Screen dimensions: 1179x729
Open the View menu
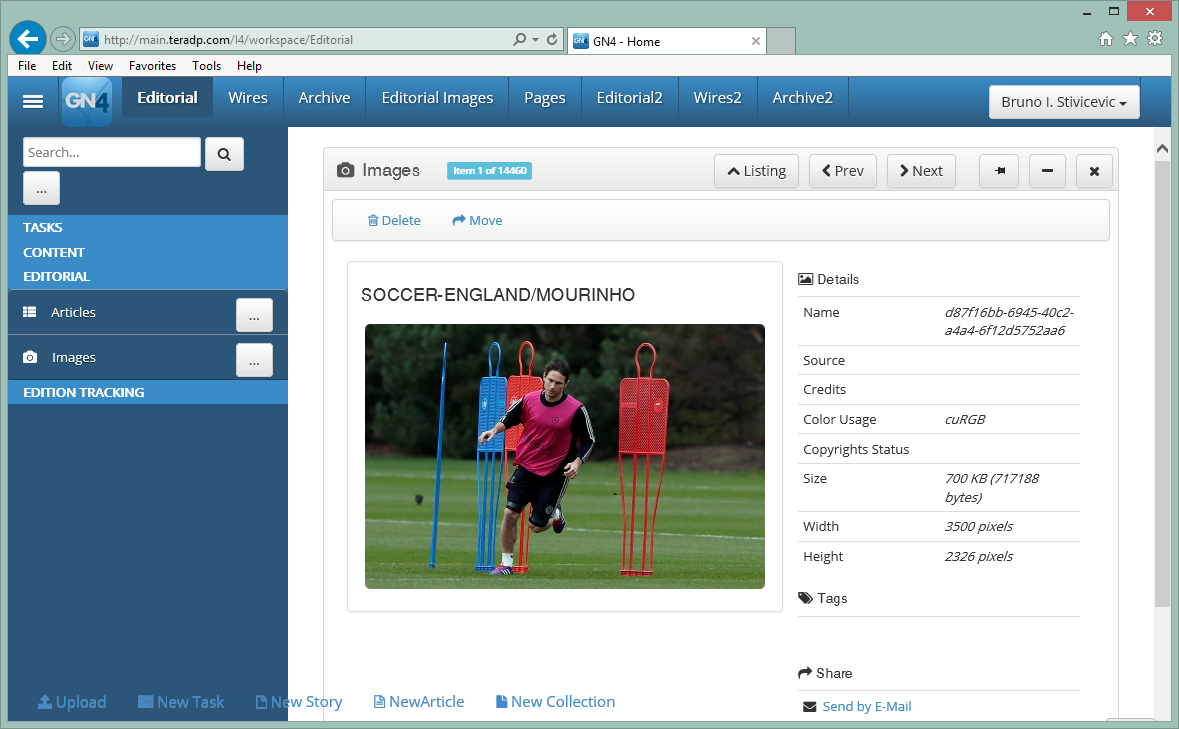point(100,66)
